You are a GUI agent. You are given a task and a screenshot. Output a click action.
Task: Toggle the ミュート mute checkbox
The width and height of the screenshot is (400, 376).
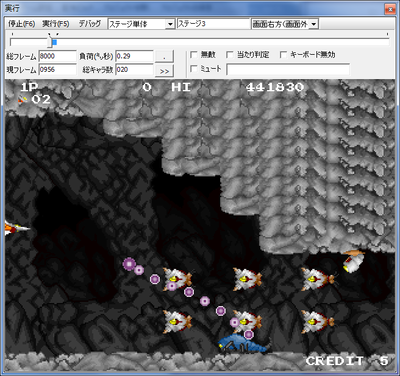click(194, 69)
